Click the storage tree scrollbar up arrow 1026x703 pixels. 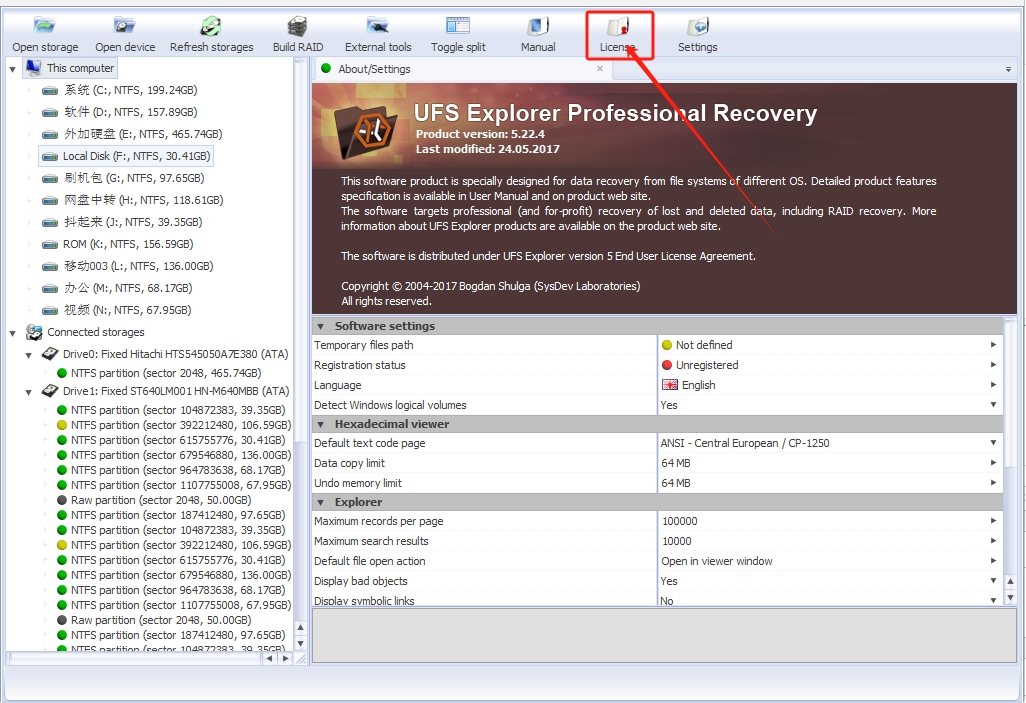tap(300, 627)
